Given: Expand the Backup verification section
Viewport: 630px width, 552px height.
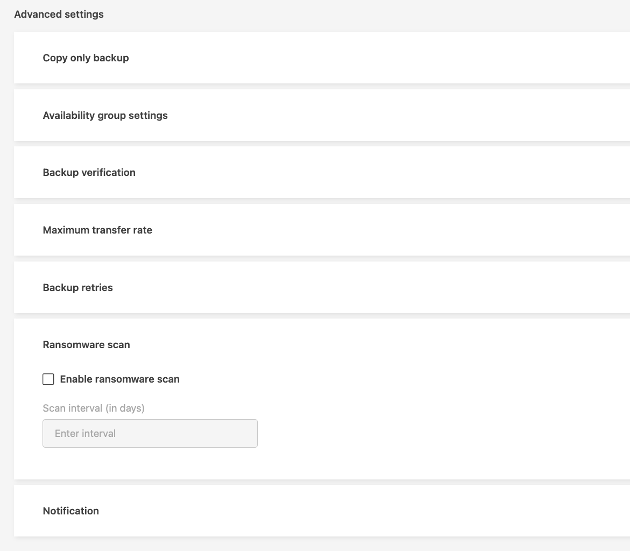Looking at the screenshot, I should click(x=320, y=172).
